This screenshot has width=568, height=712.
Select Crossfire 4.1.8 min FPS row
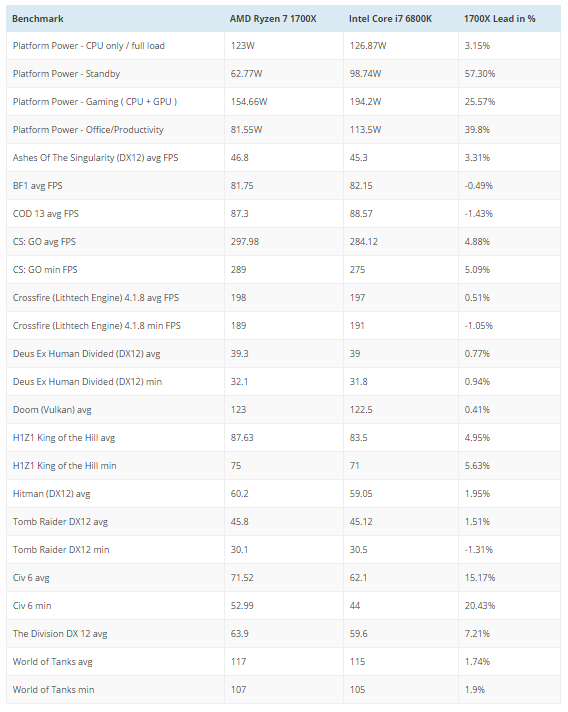pos(283,326)
